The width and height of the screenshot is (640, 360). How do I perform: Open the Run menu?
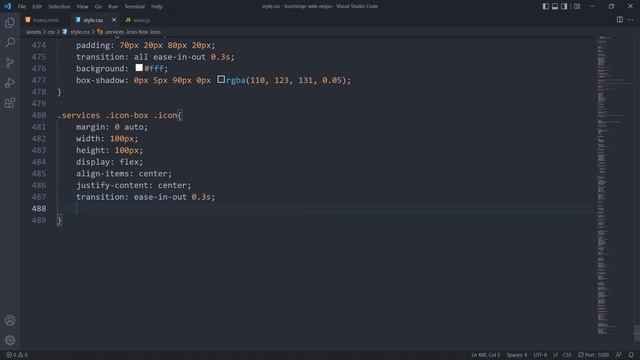[x=113, y=7]
